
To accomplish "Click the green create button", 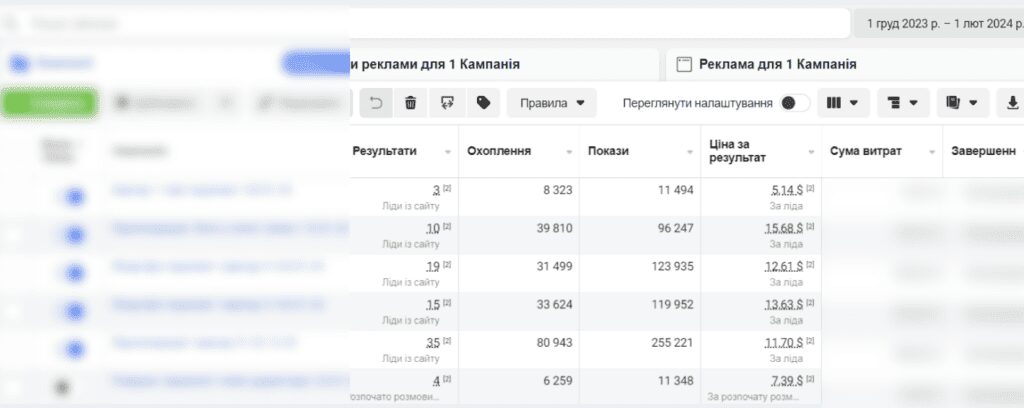I will click(50, 103).
